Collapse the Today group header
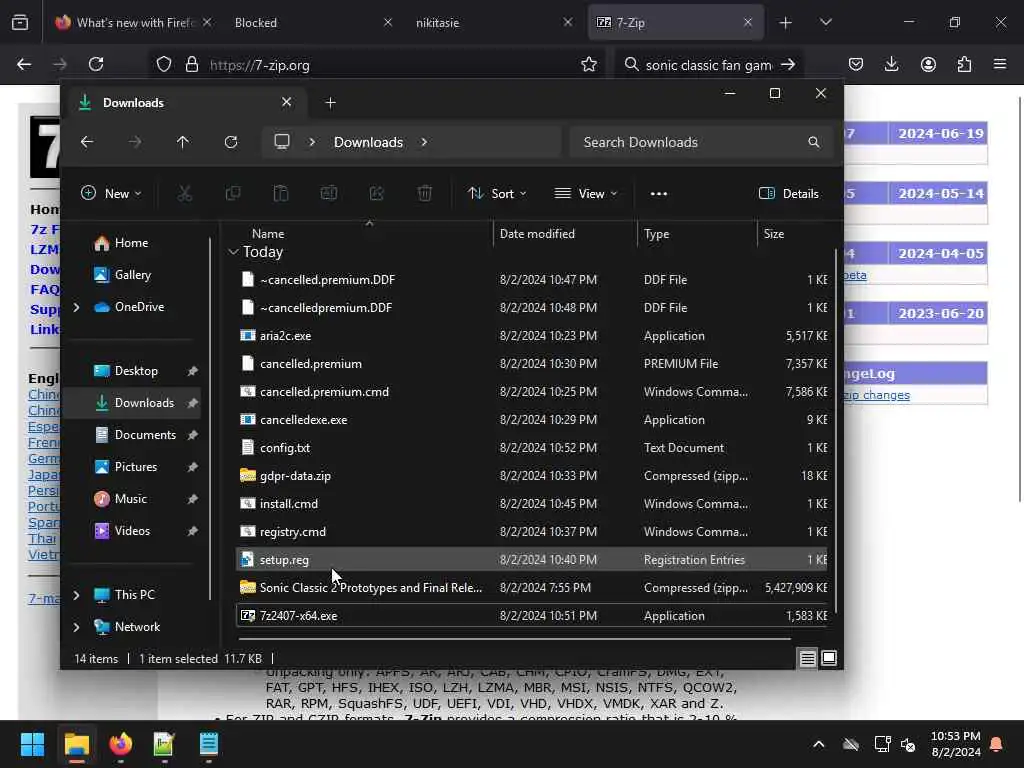 pyautogui.click(x=233, y=252)
